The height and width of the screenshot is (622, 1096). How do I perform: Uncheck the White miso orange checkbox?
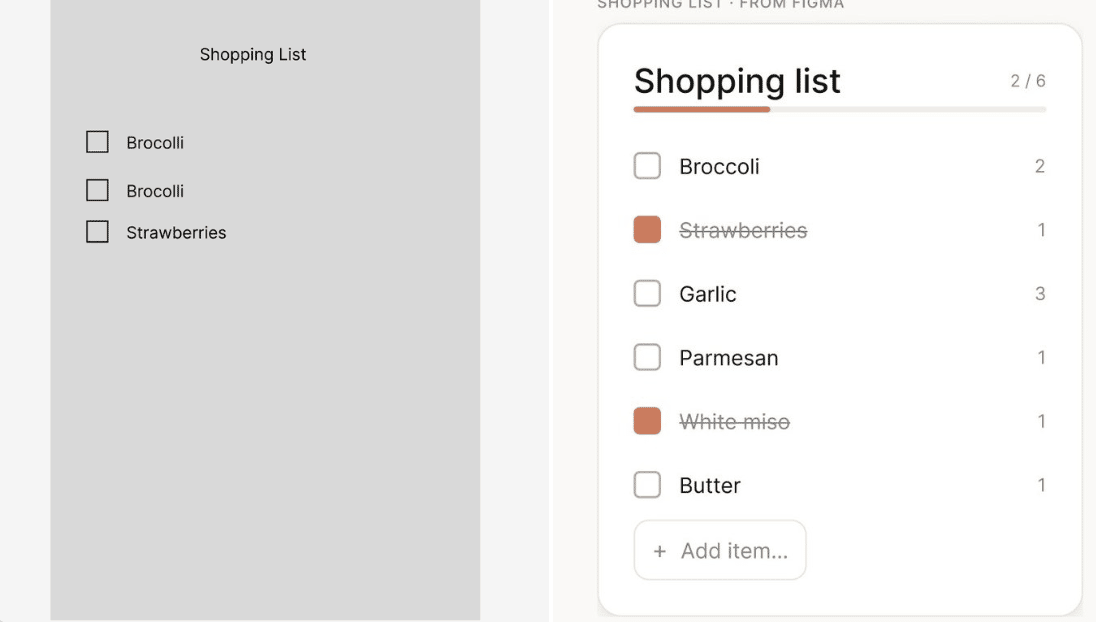point(647,422)
